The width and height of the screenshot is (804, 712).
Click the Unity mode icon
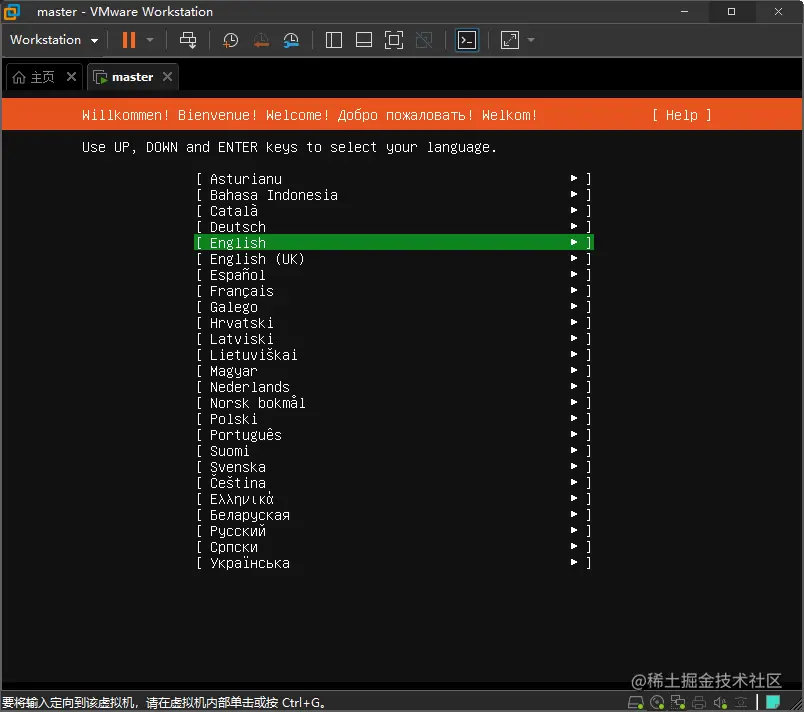(424, 40)
